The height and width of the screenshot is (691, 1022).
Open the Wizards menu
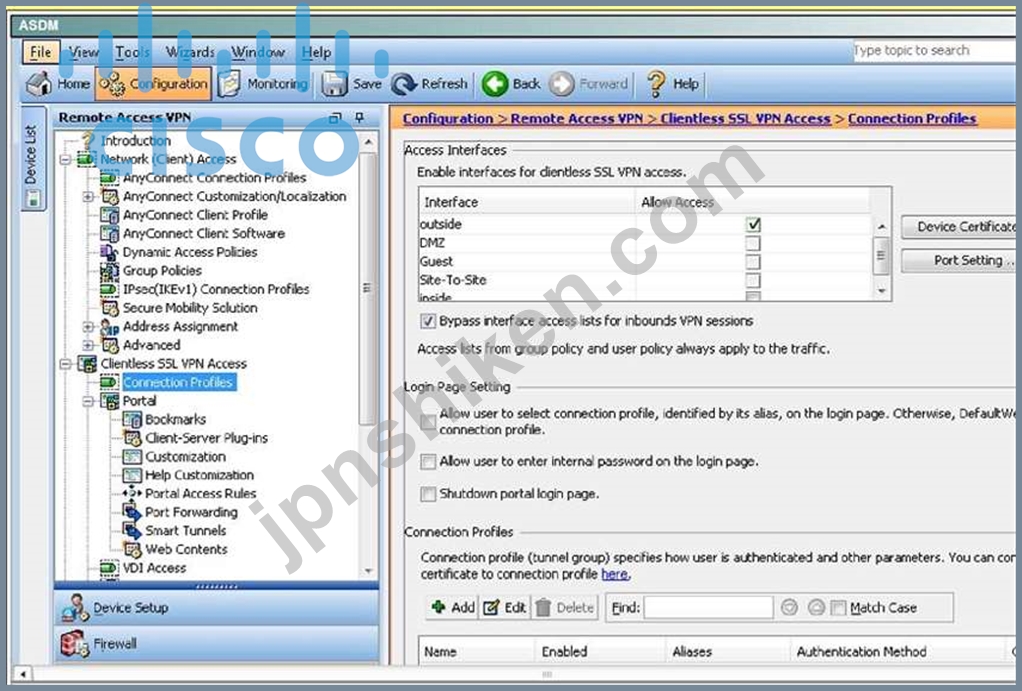pos(190,52)
